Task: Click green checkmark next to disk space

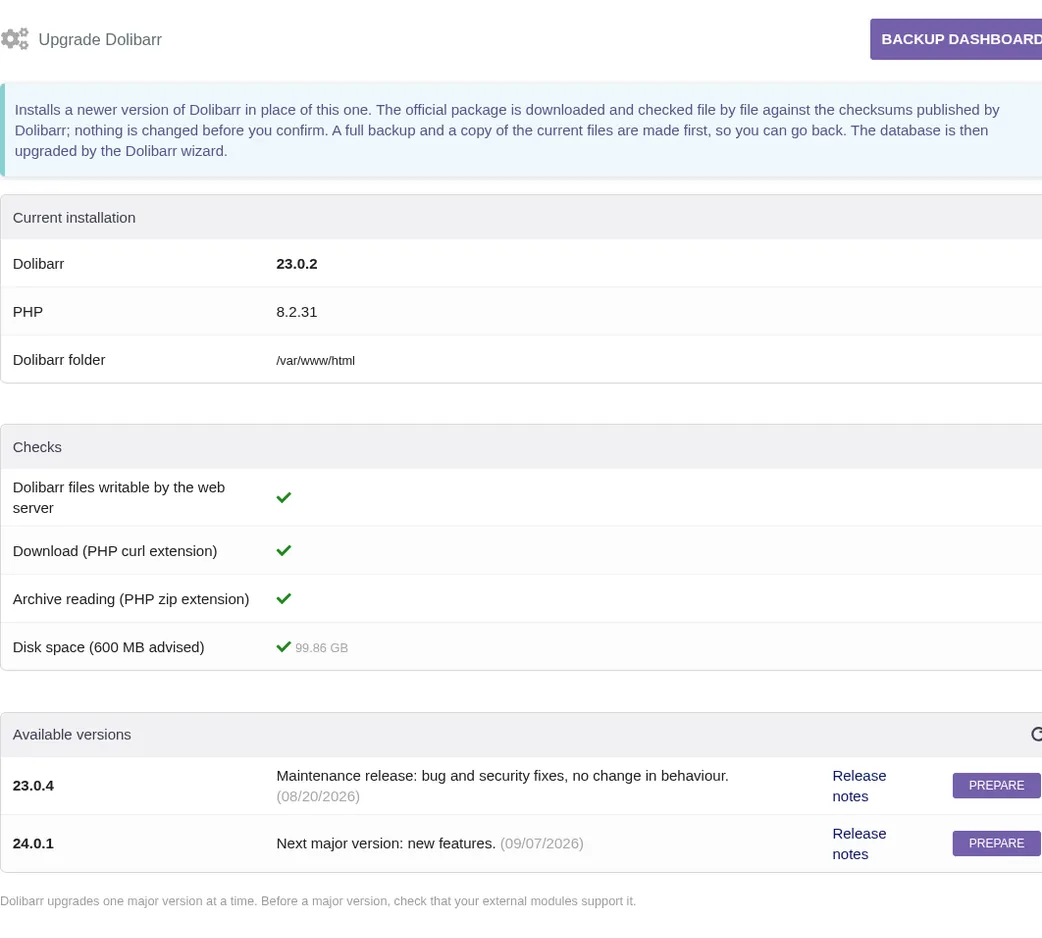Action: pos(284,646)
